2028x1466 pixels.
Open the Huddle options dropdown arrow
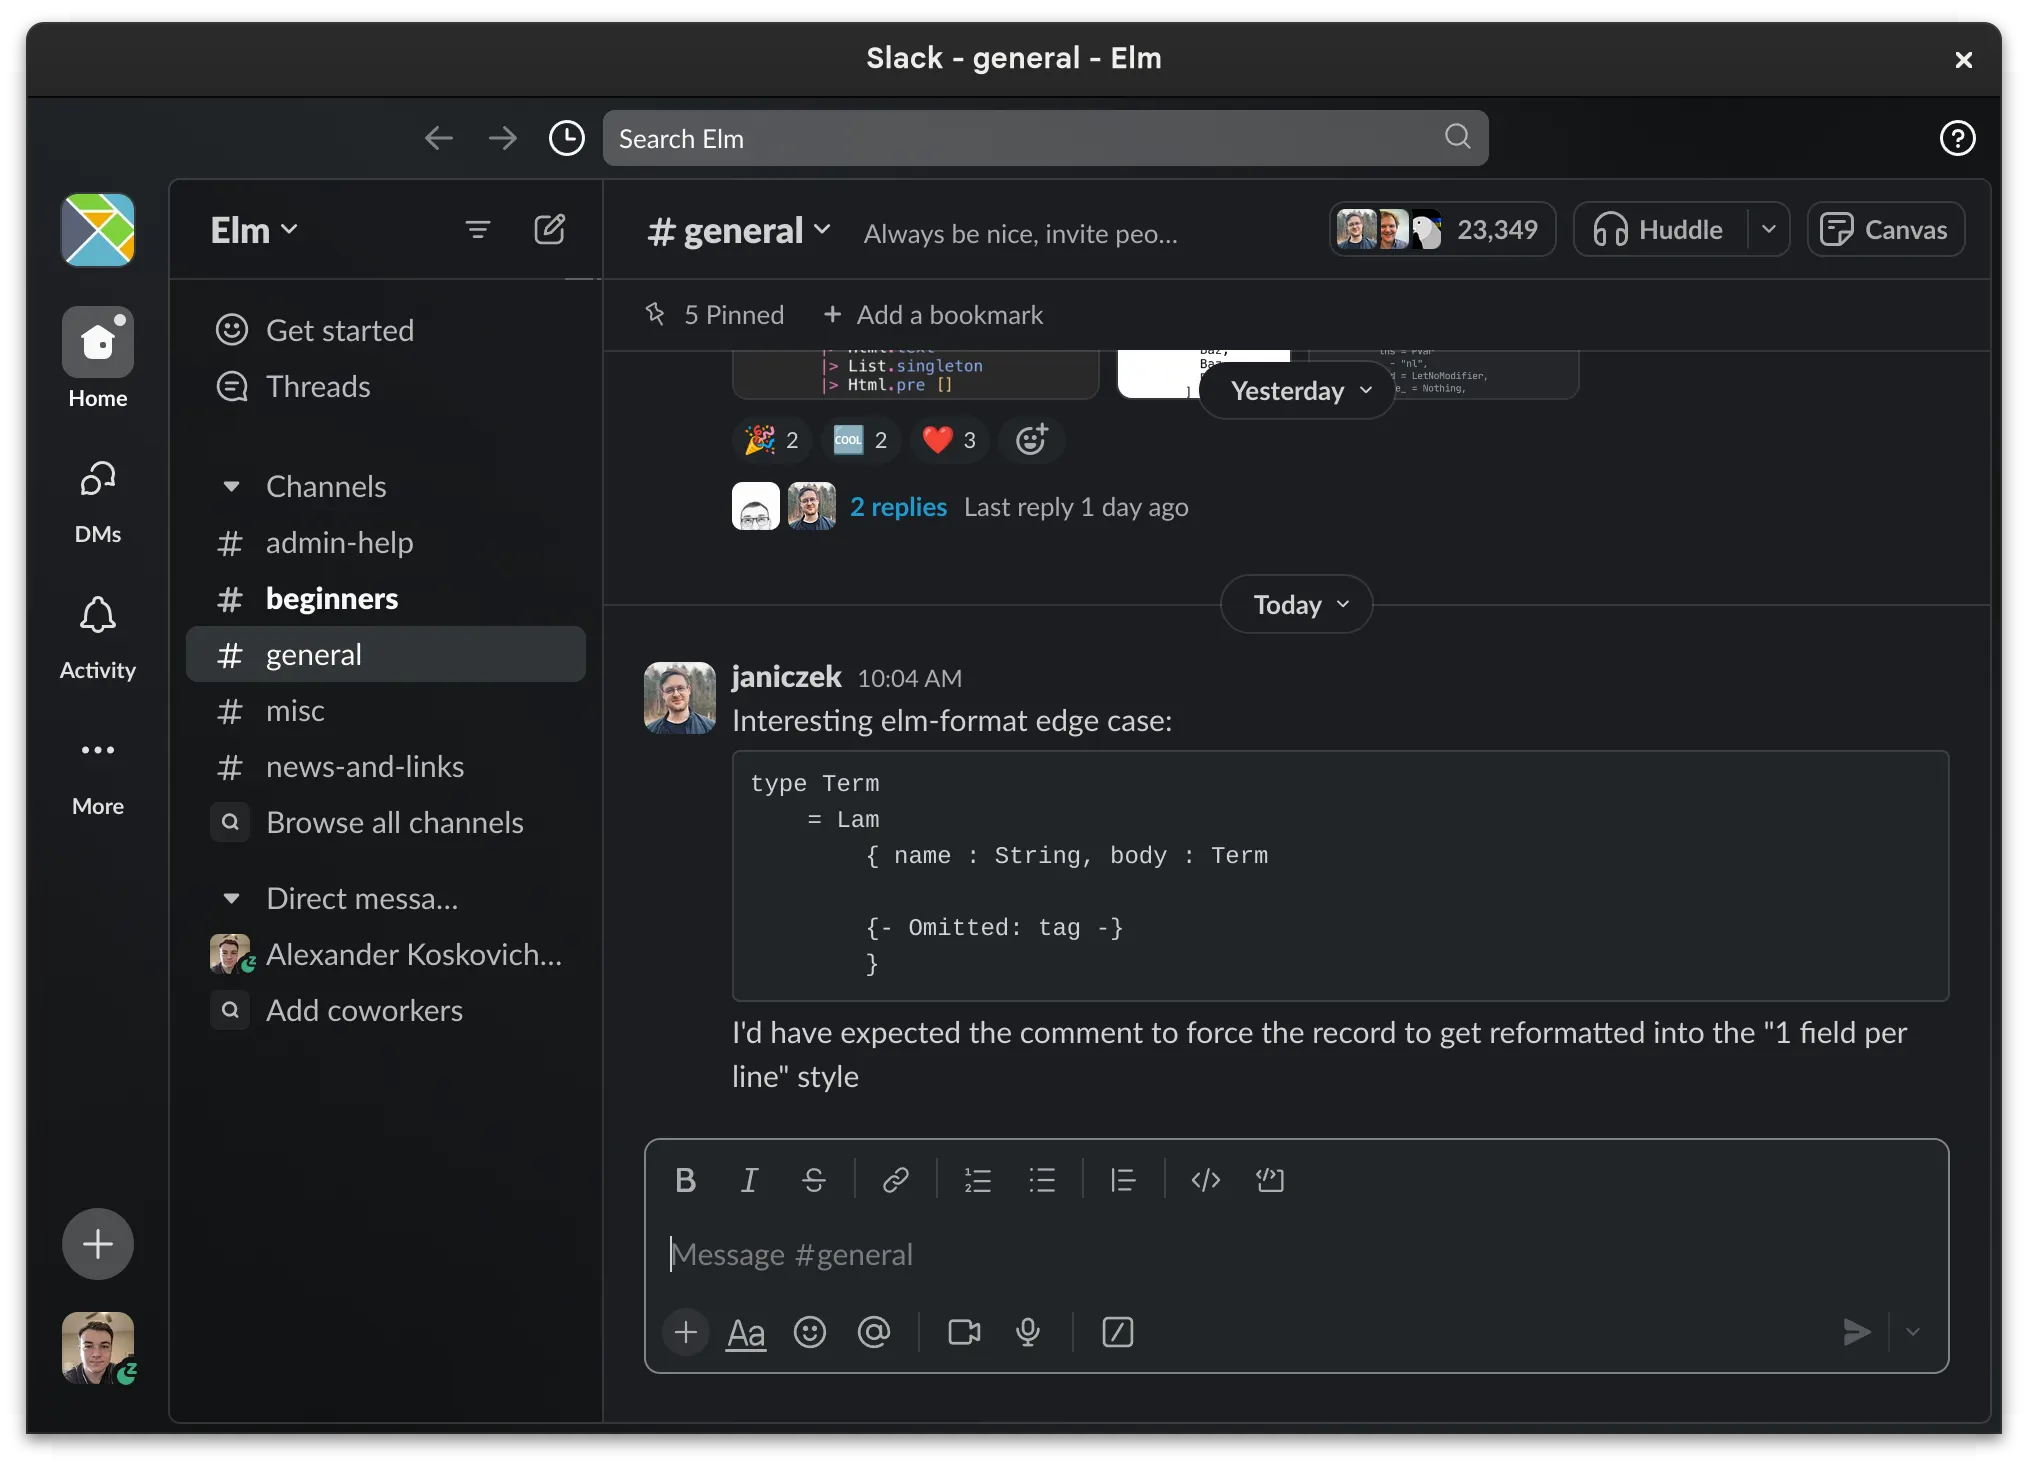(x=1769, y=230)
